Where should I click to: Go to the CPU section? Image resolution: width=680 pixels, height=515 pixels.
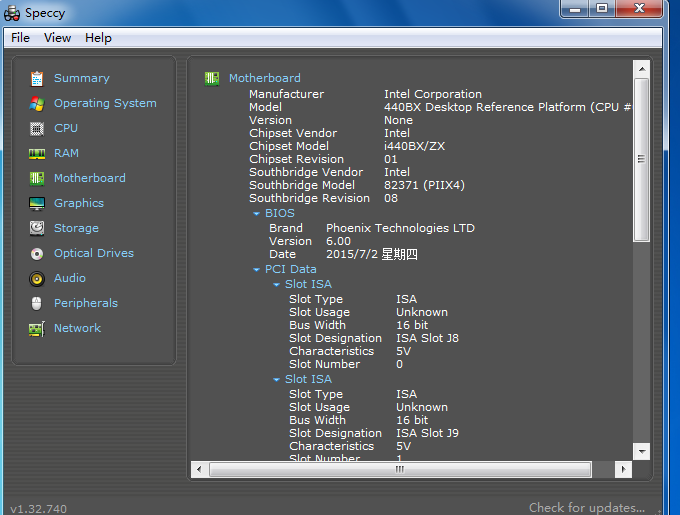click(x=66, y=128)
